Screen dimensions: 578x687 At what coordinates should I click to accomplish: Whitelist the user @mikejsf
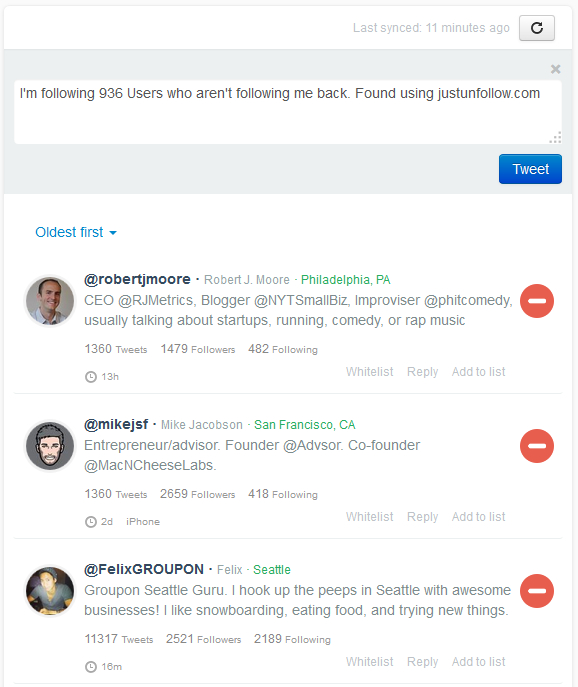pos(369,517)
